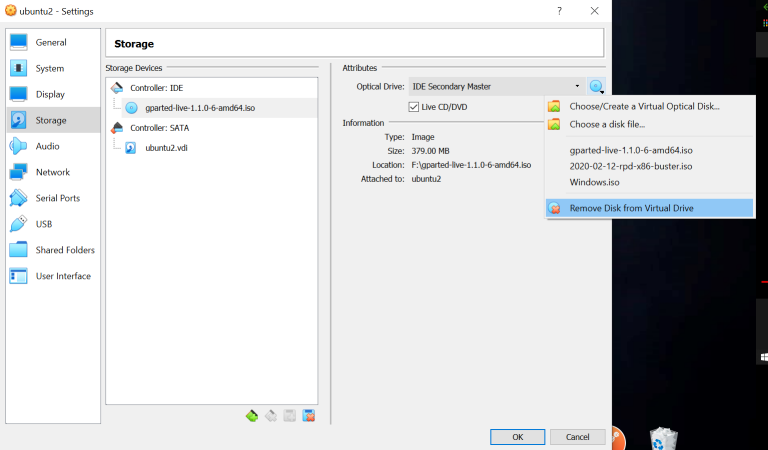This screenshot has width=768, height=450.
Task: Open the USB settings category
Action: pos(44,224)
